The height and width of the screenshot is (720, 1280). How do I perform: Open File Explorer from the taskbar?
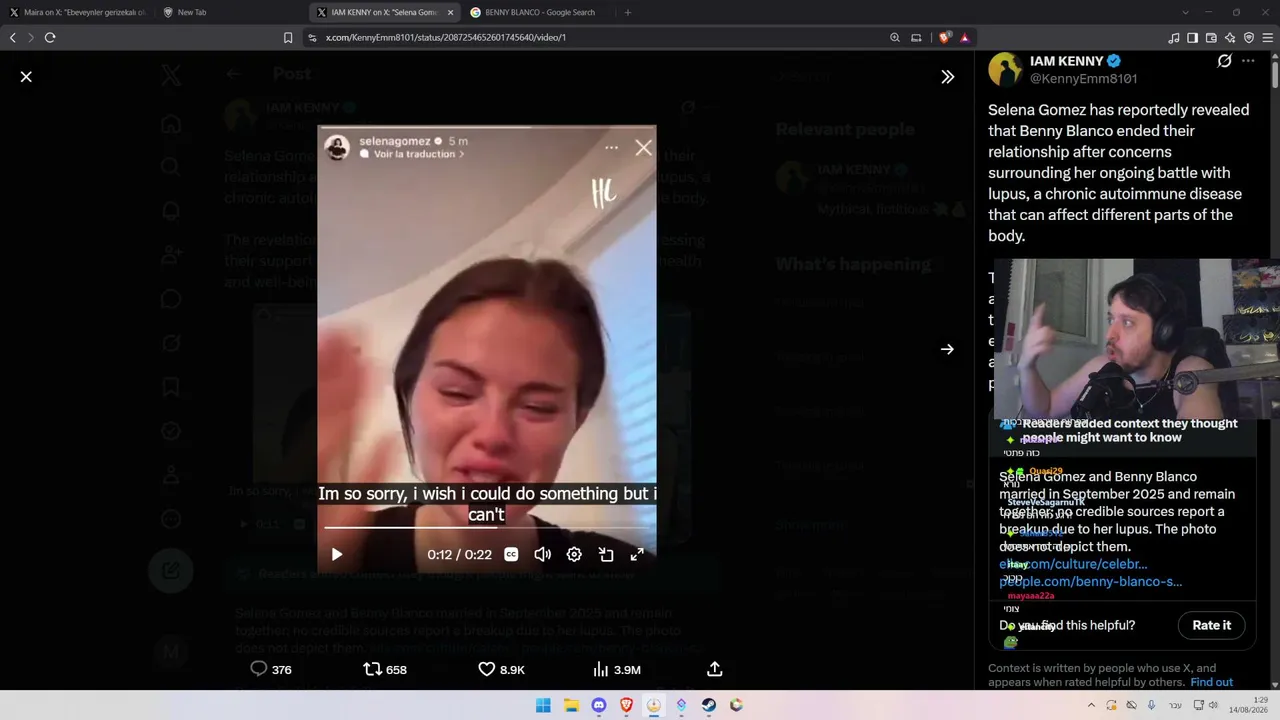[571, 705]
